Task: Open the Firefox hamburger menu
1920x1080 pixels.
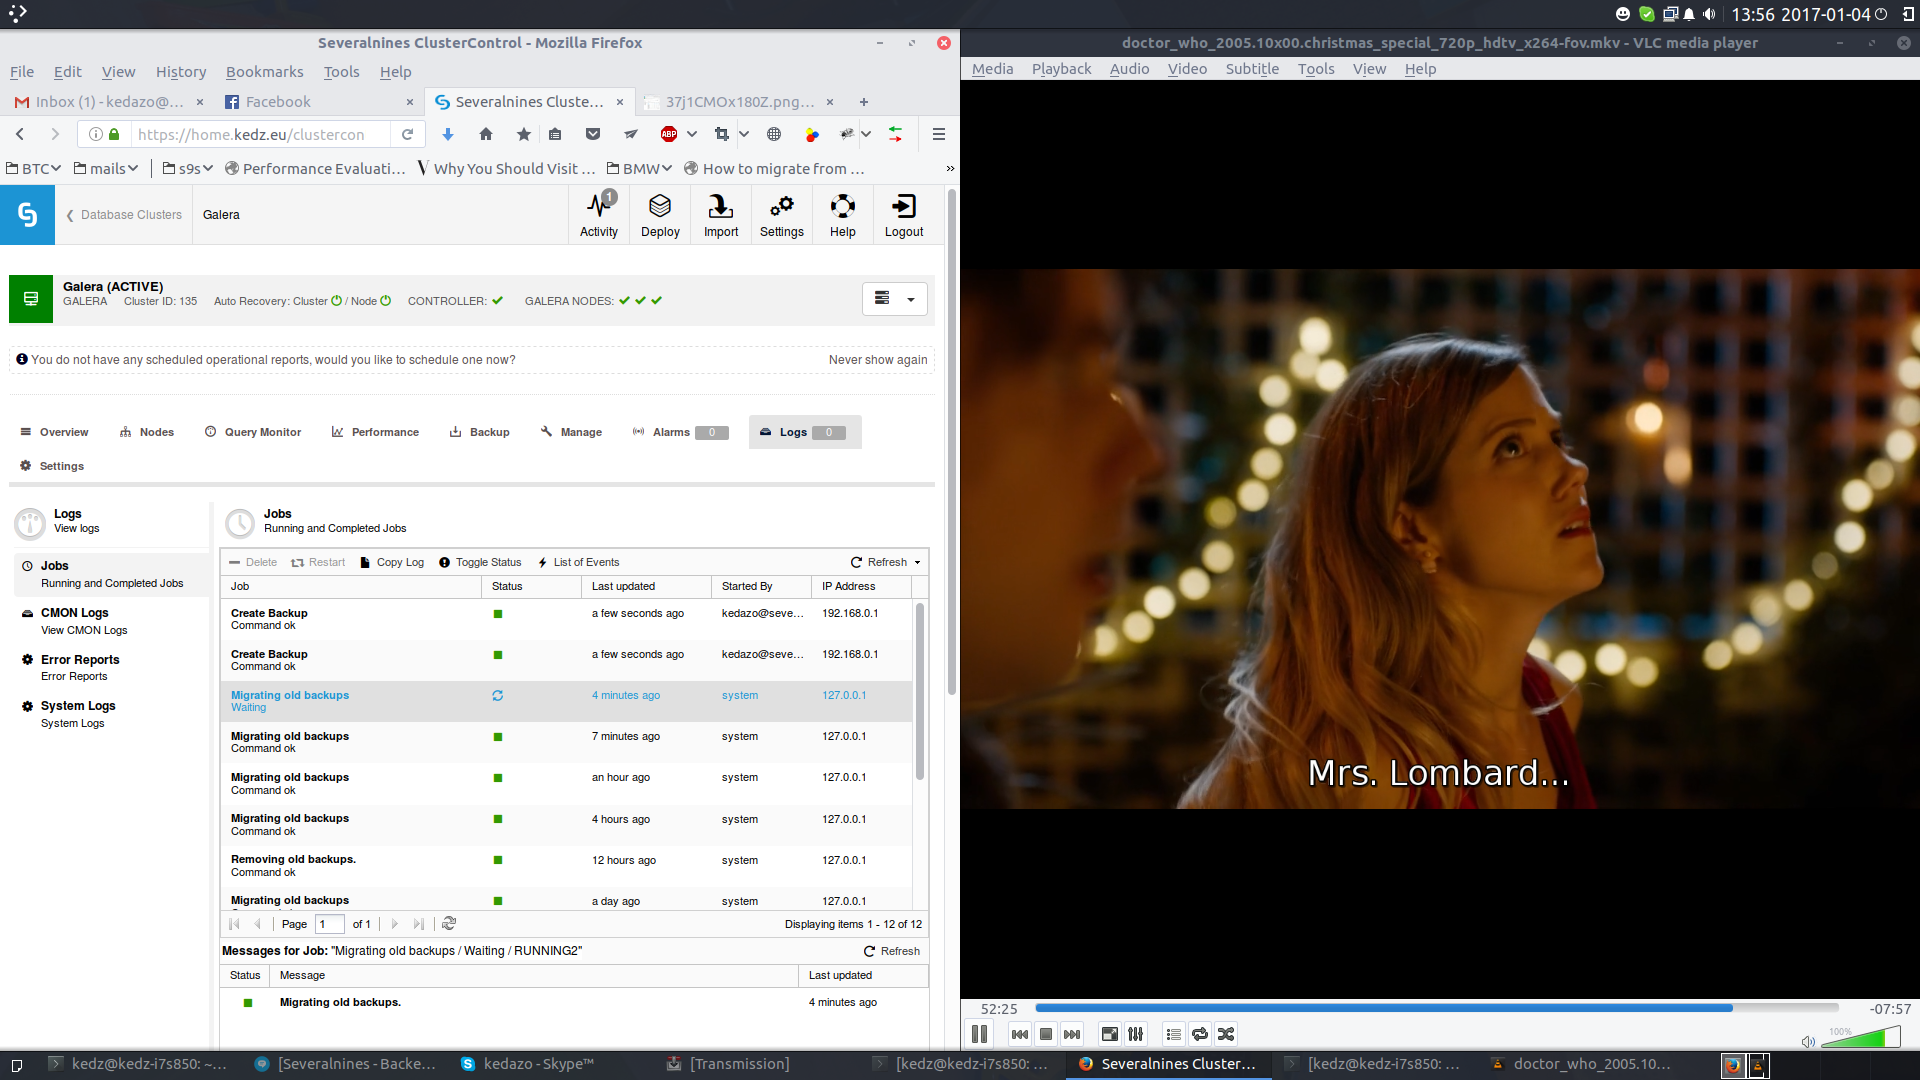Action: pyautogui.click(x=938, y=134)
